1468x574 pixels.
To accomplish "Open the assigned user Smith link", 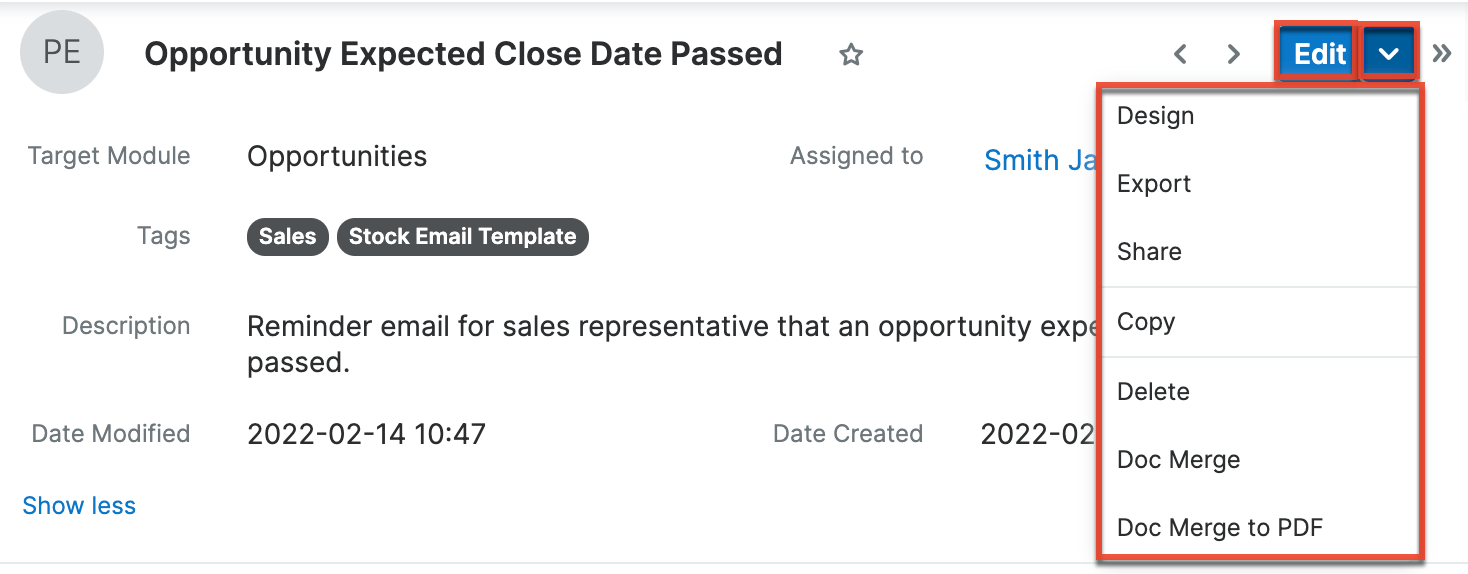I will [1040, 160].
